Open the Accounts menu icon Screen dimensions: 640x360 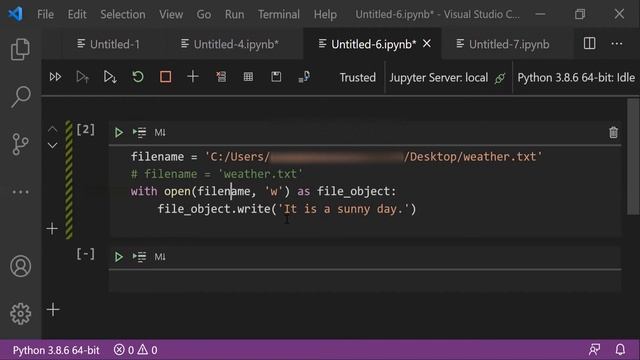(20, 266)
